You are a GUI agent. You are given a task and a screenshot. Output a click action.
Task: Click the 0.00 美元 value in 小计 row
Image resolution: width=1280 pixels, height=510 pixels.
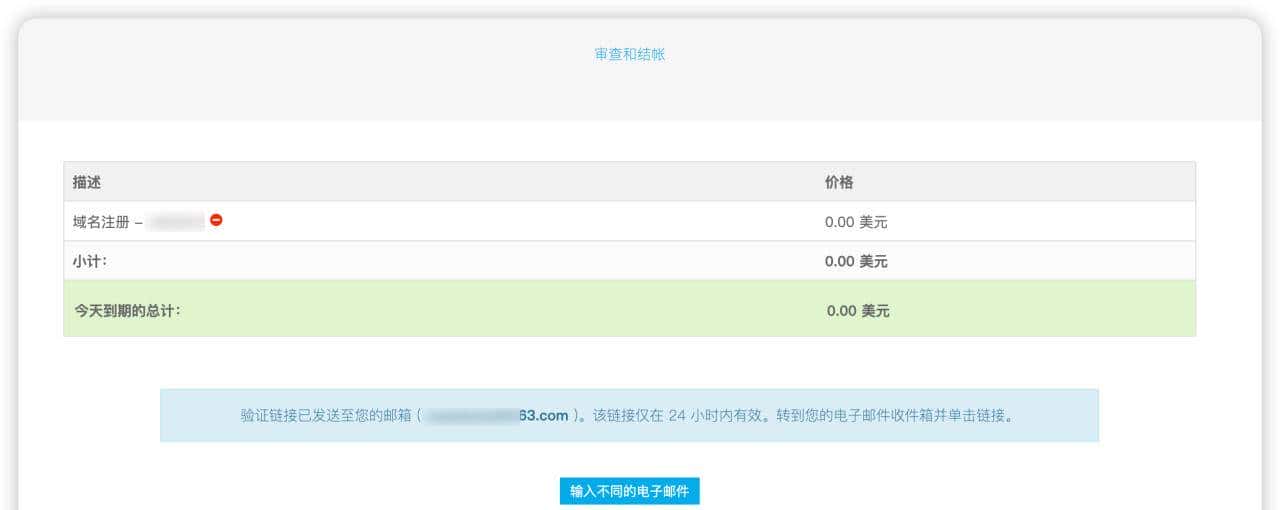856,261
